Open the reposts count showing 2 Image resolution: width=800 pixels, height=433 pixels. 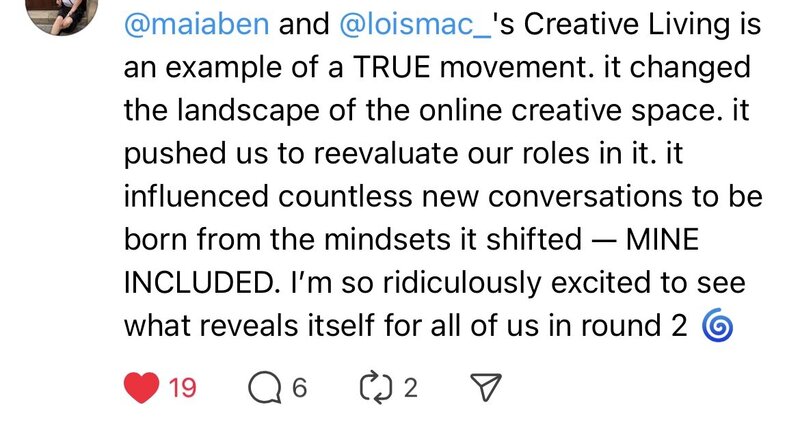pyautogui.click(x=409, y=388)
